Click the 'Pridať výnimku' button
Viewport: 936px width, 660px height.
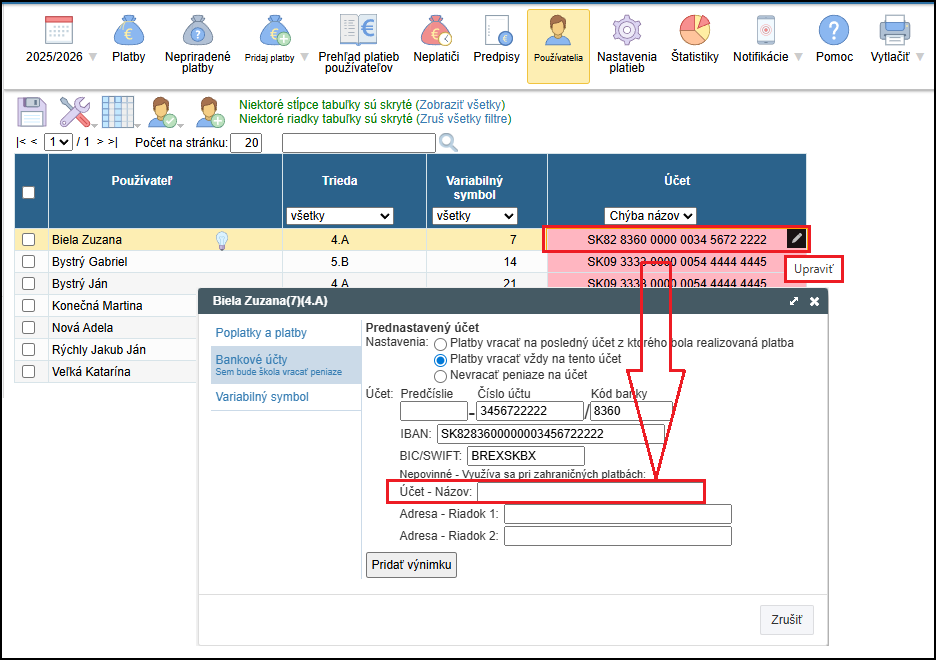point(412,565)
